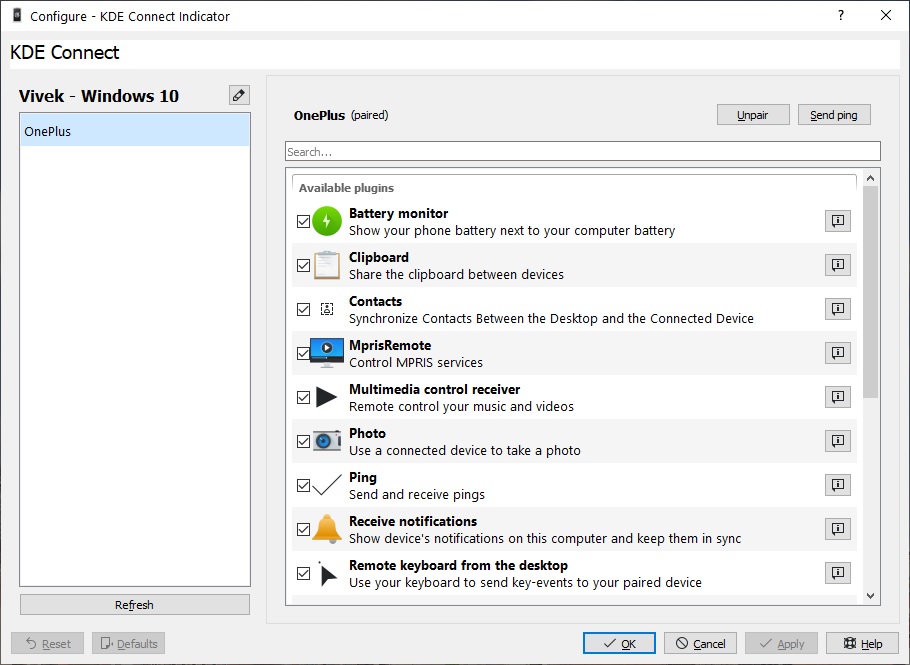Click the Remote keyboard cursor icon
This screenshot has height=665, width=910.
[x=327, y=573]
